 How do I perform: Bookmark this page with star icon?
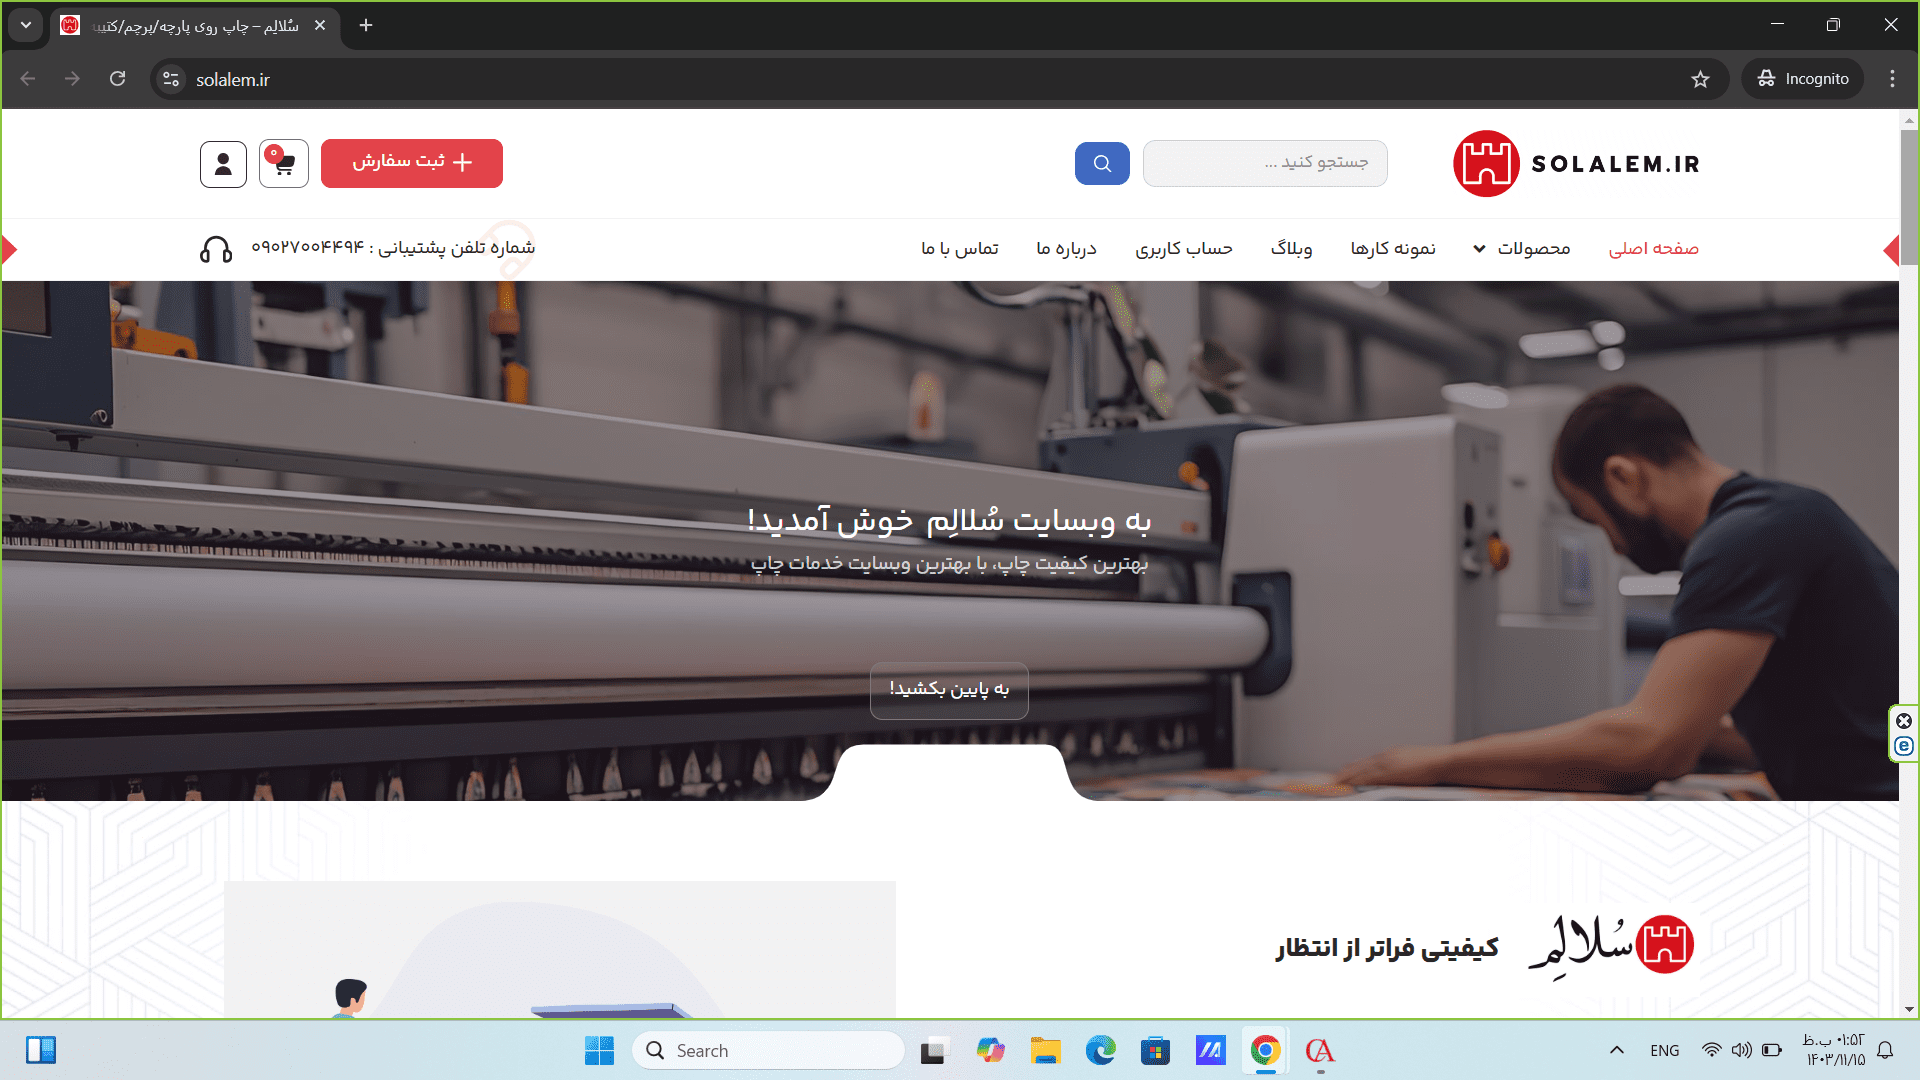coord(1700,79)
